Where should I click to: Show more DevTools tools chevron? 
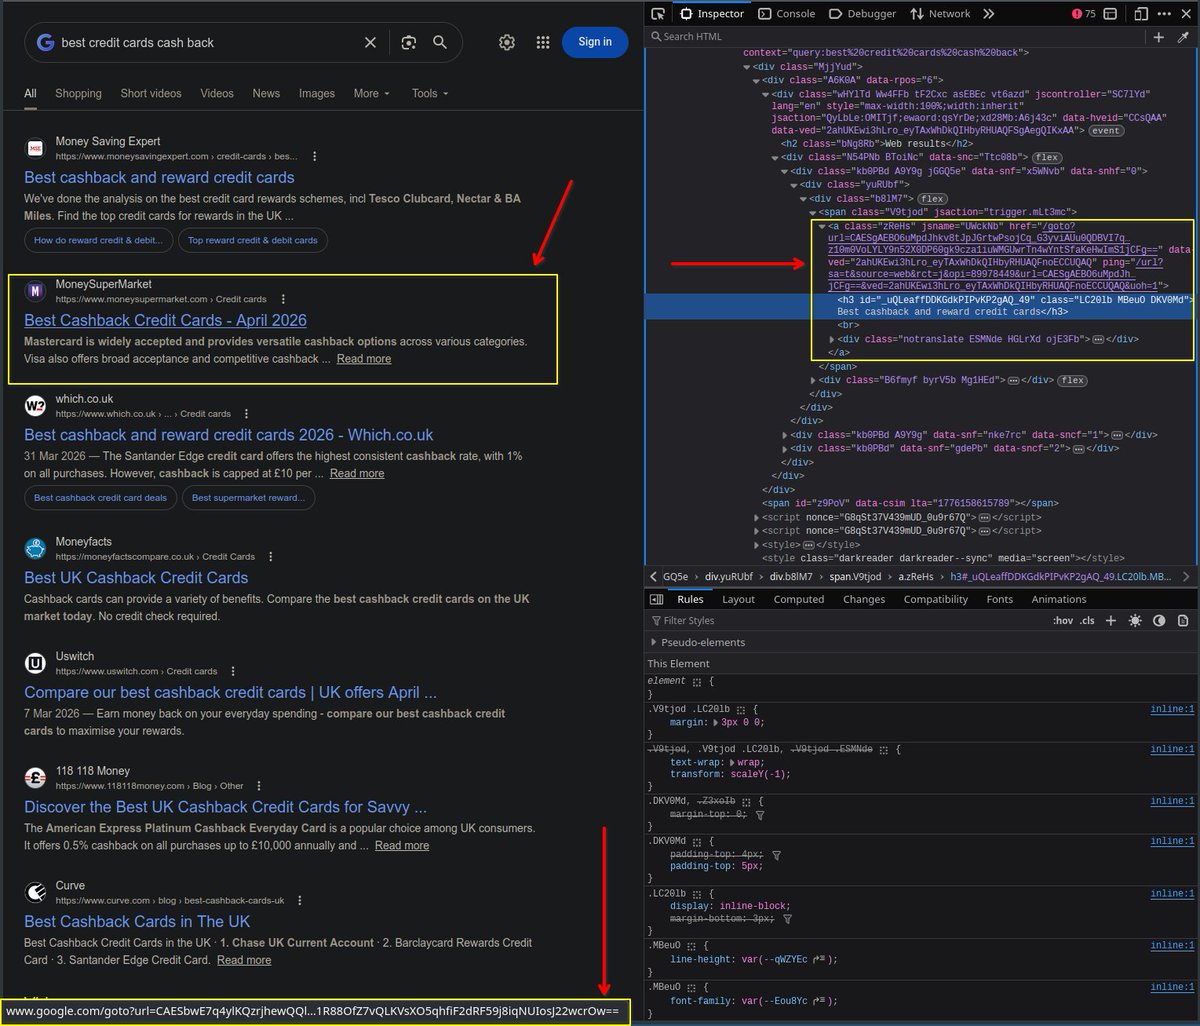[x=989, y=14]
